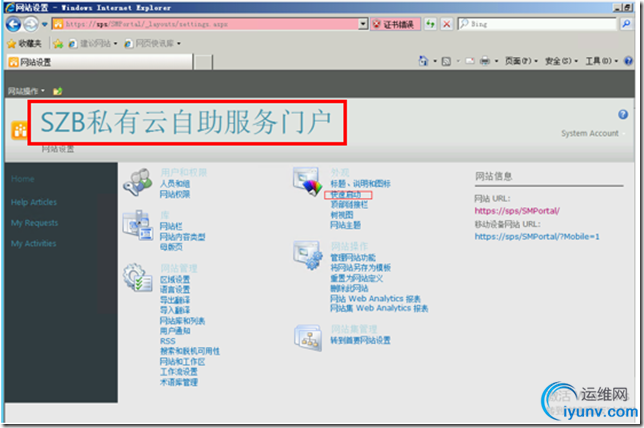The image size is (644, 428).
Task: Open the 收藏夹 favorites button
Action: click(25, 43)
